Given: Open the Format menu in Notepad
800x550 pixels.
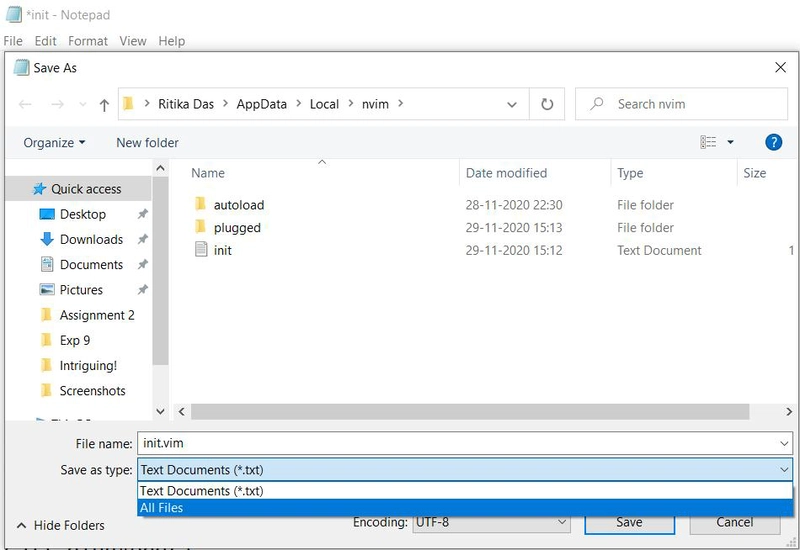Looking at the screenshot, I should tap(88, 41).
